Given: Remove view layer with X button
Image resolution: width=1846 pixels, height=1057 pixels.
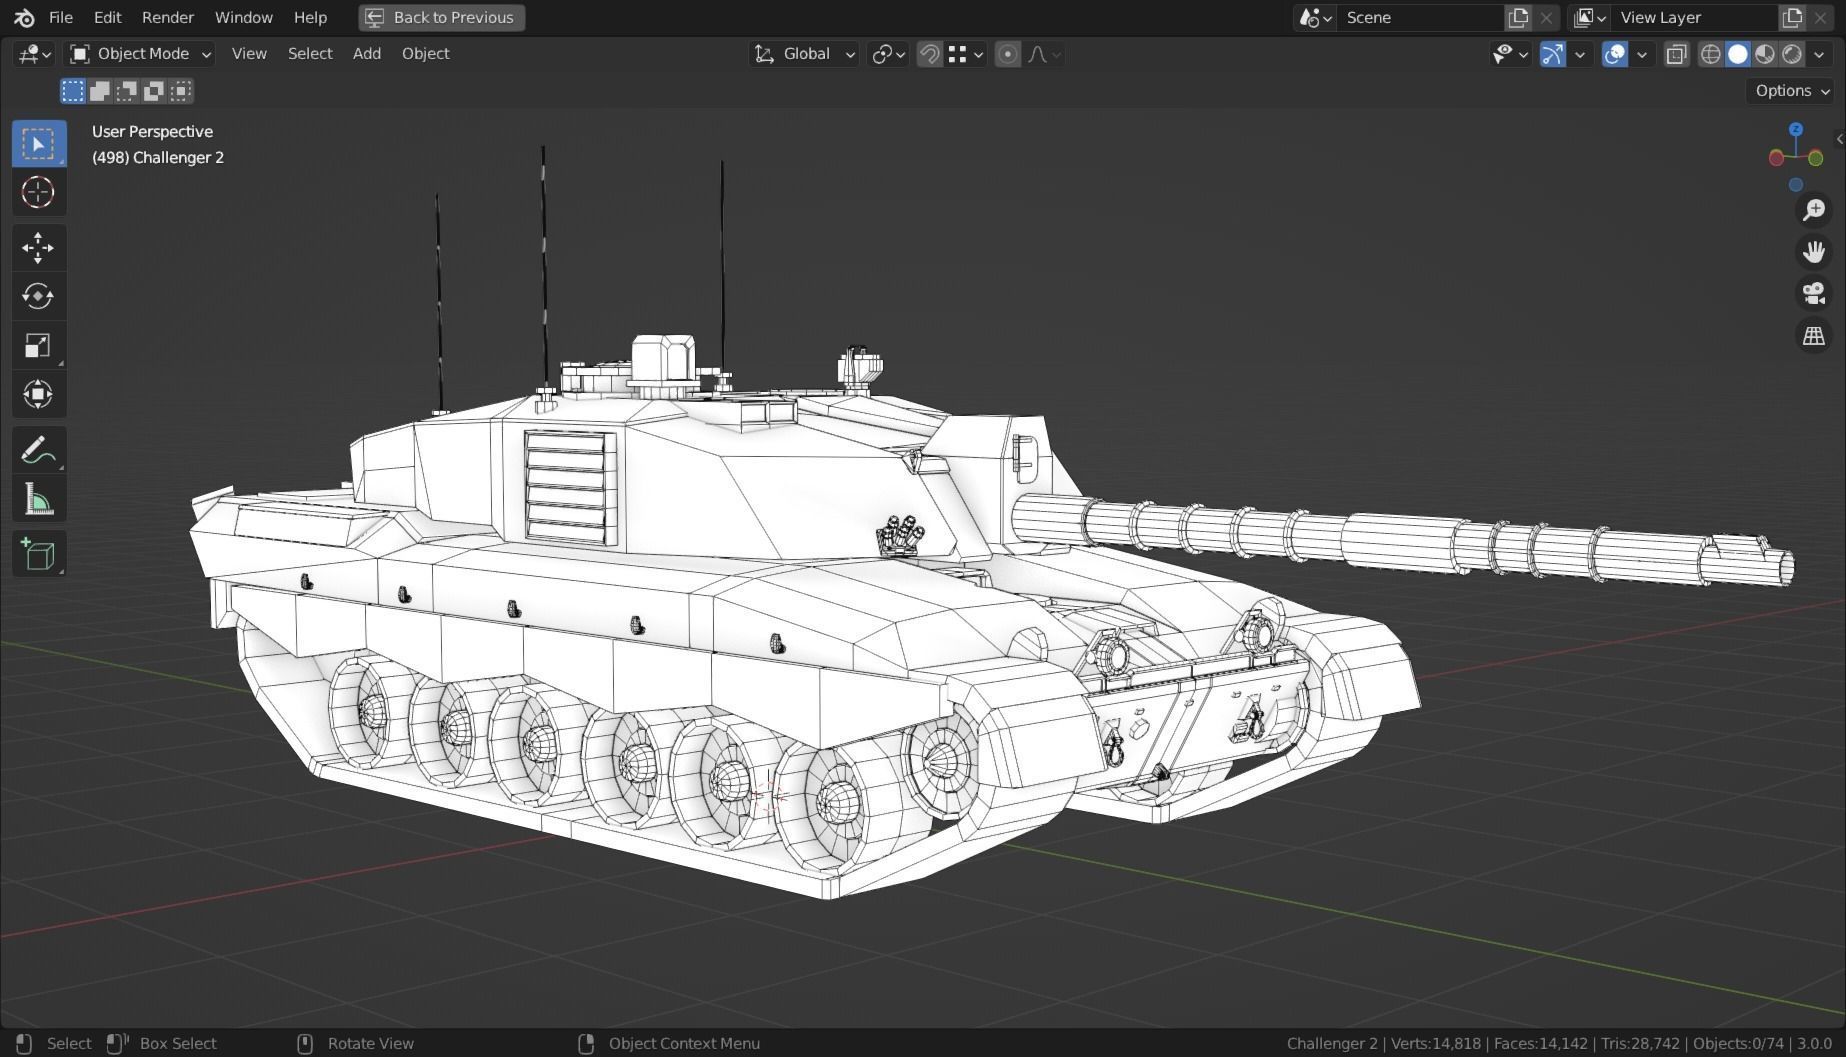Looking at the screenshot, I should point(1820,17).
